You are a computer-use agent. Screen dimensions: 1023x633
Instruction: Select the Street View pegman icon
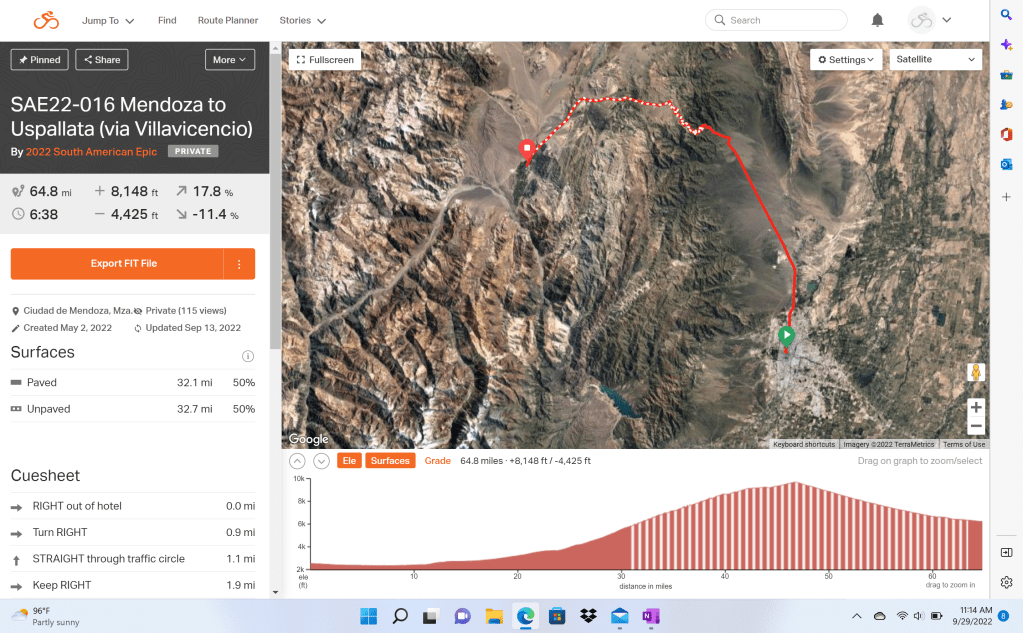(x=975, y=372)
